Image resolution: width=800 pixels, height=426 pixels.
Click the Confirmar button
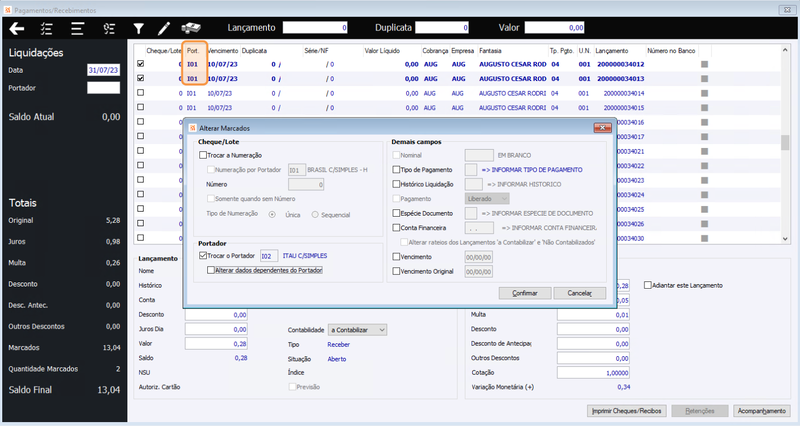click(x=525, y=293)
